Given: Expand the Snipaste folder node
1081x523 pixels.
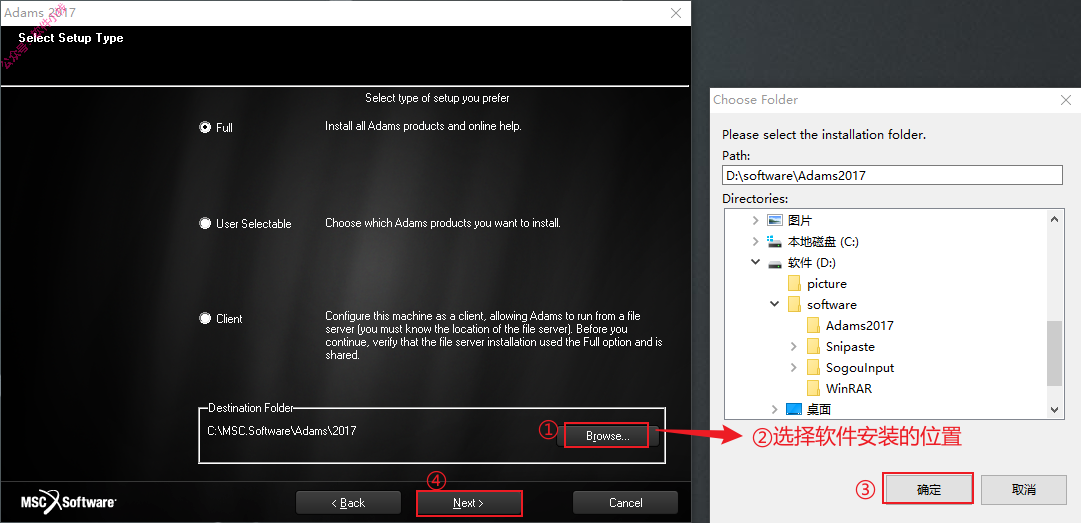Looking at the screenshot, I should (x=794, y=346).
